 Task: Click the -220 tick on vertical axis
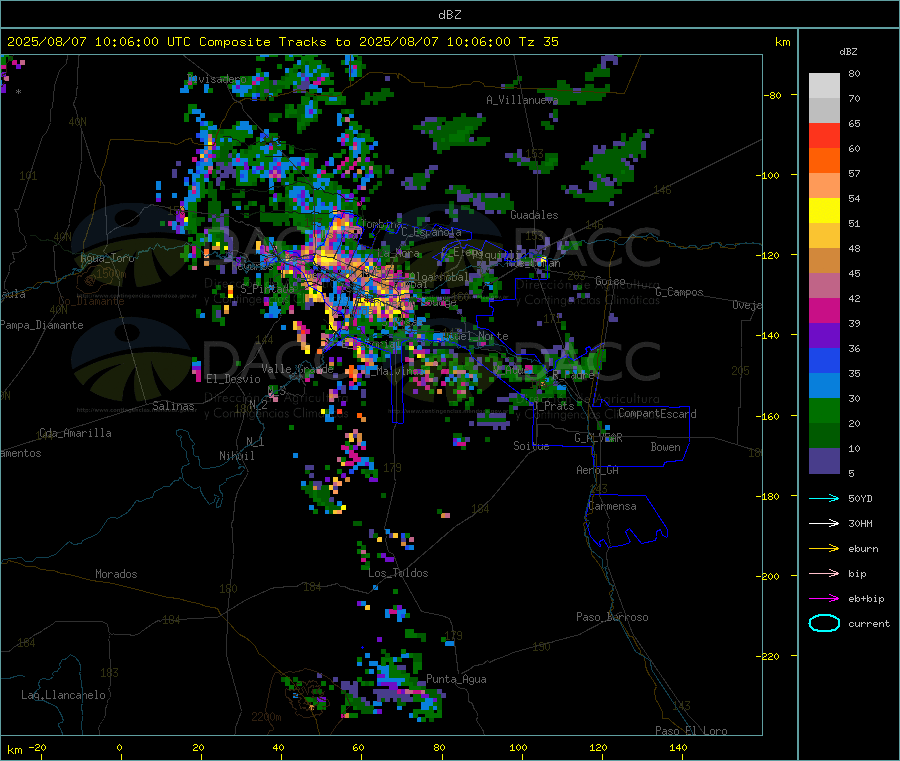click(770, 656)
